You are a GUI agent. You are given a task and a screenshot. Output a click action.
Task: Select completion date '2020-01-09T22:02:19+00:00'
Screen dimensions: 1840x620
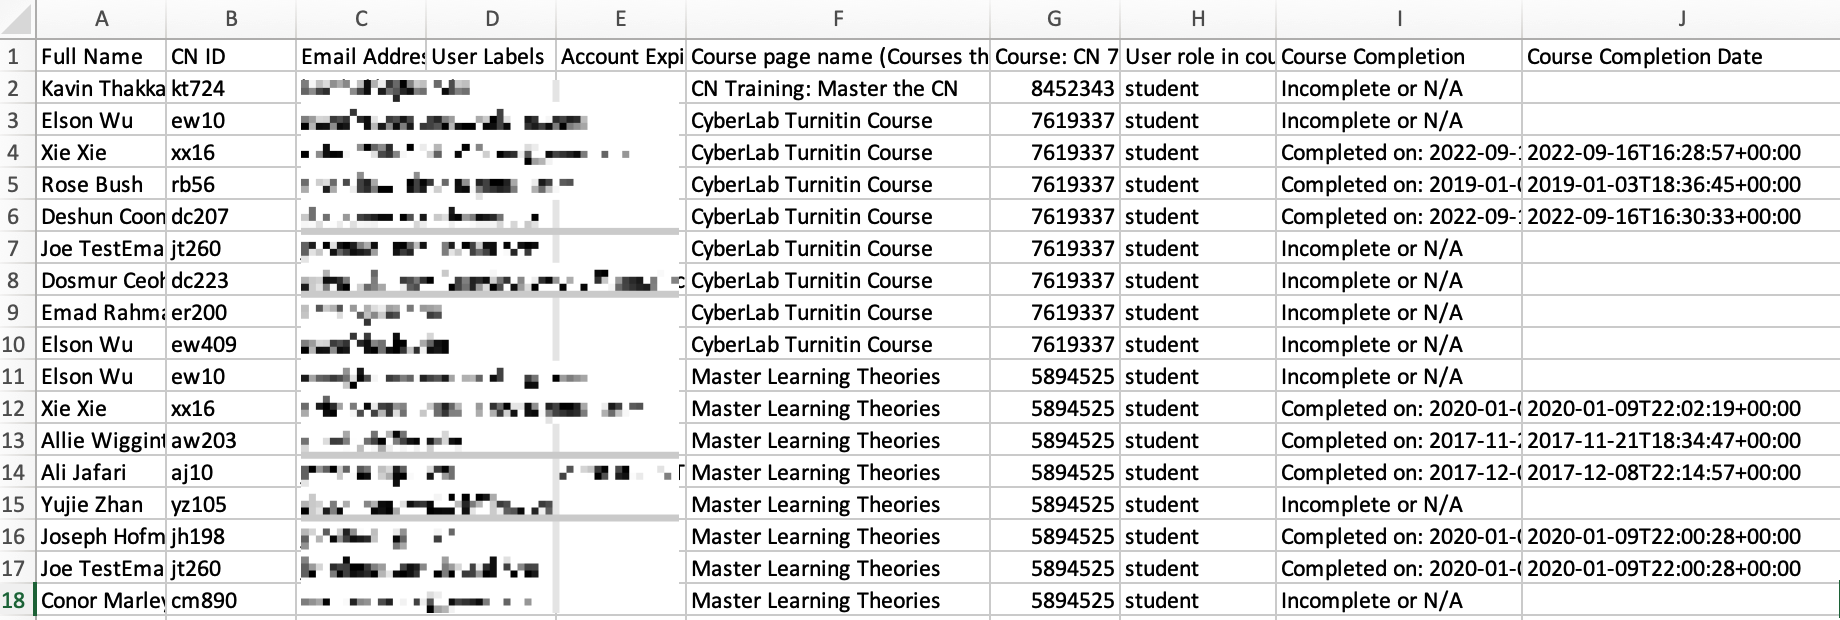(1681, 408)
